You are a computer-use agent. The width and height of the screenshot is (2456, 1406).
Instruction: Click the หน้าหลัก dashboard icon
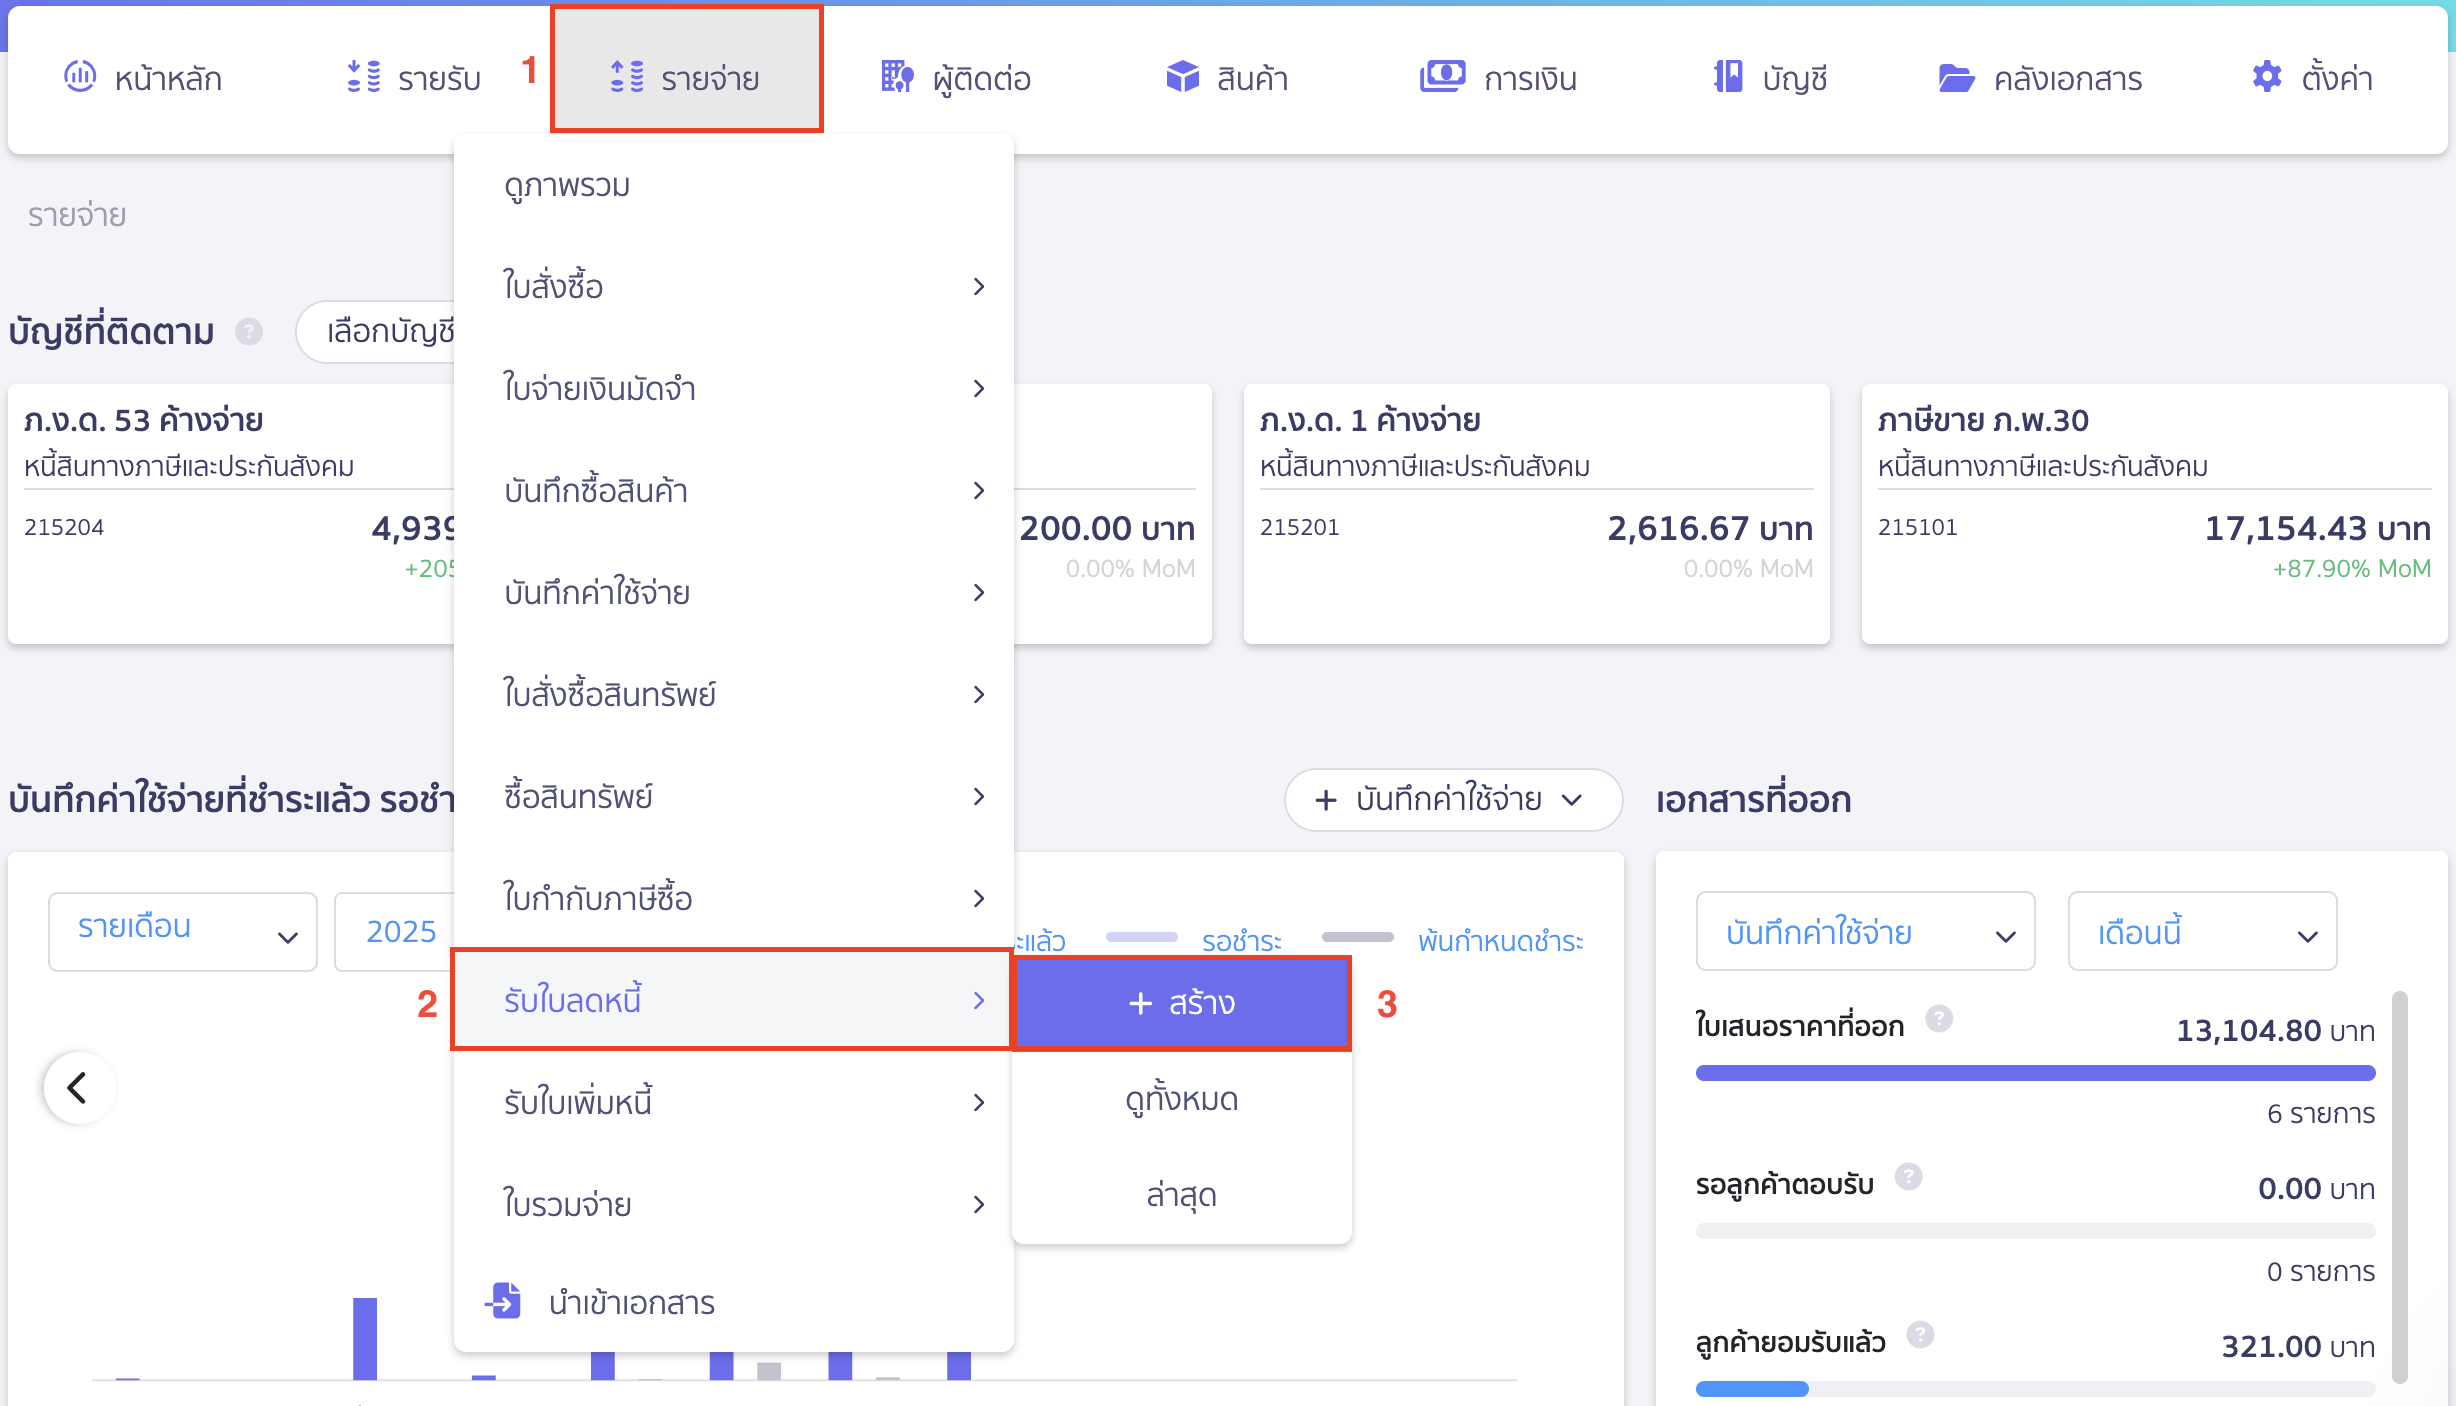[x=80, y=76]
